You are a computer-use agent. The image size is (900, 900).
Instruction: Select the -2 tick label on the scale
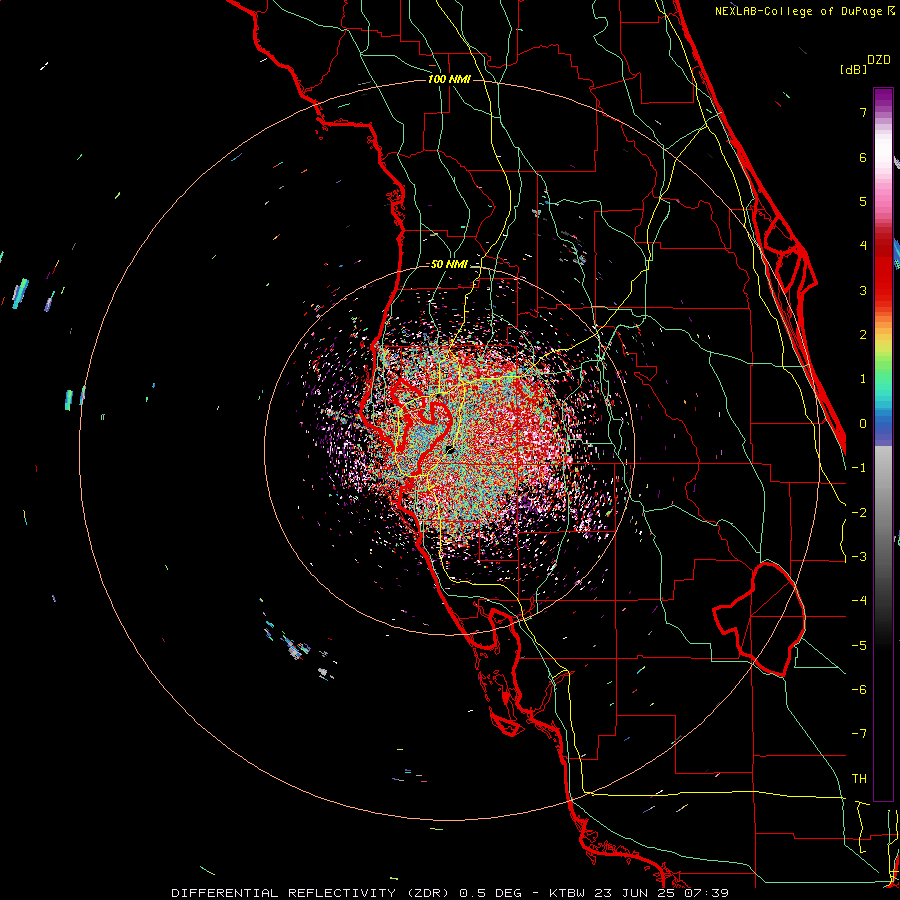point(859,513)
